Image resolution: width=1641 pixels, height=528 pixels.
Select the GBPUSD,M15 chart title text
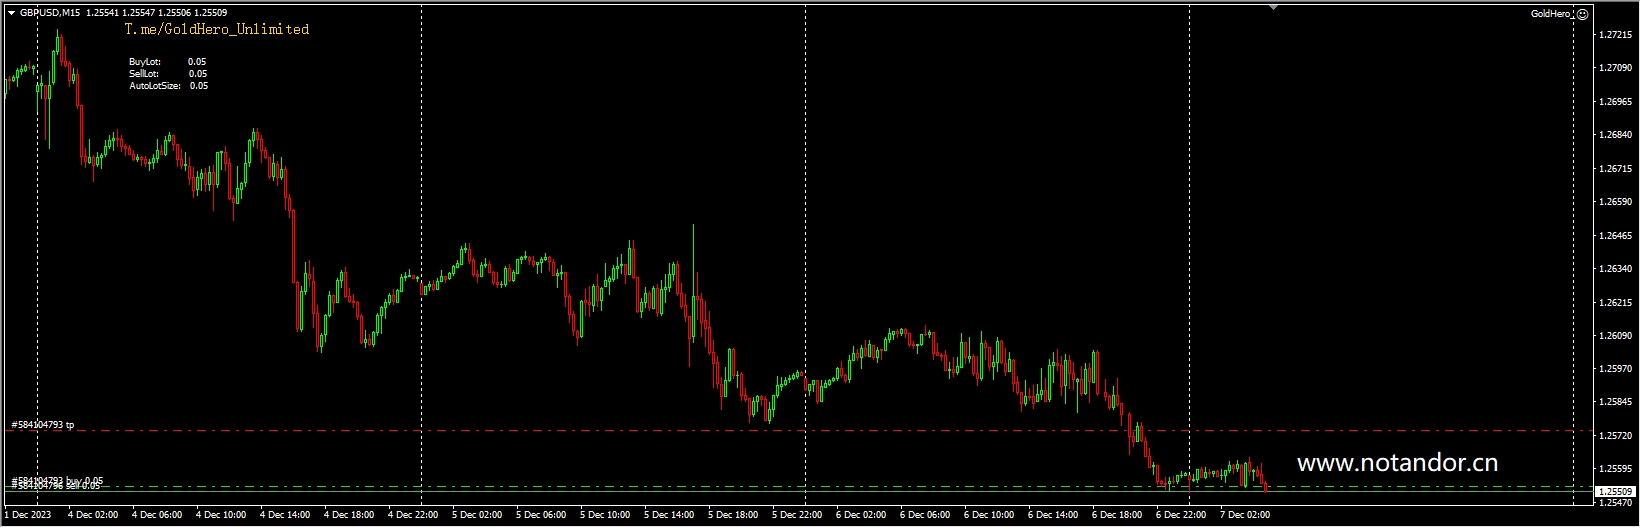coord(50,13)
